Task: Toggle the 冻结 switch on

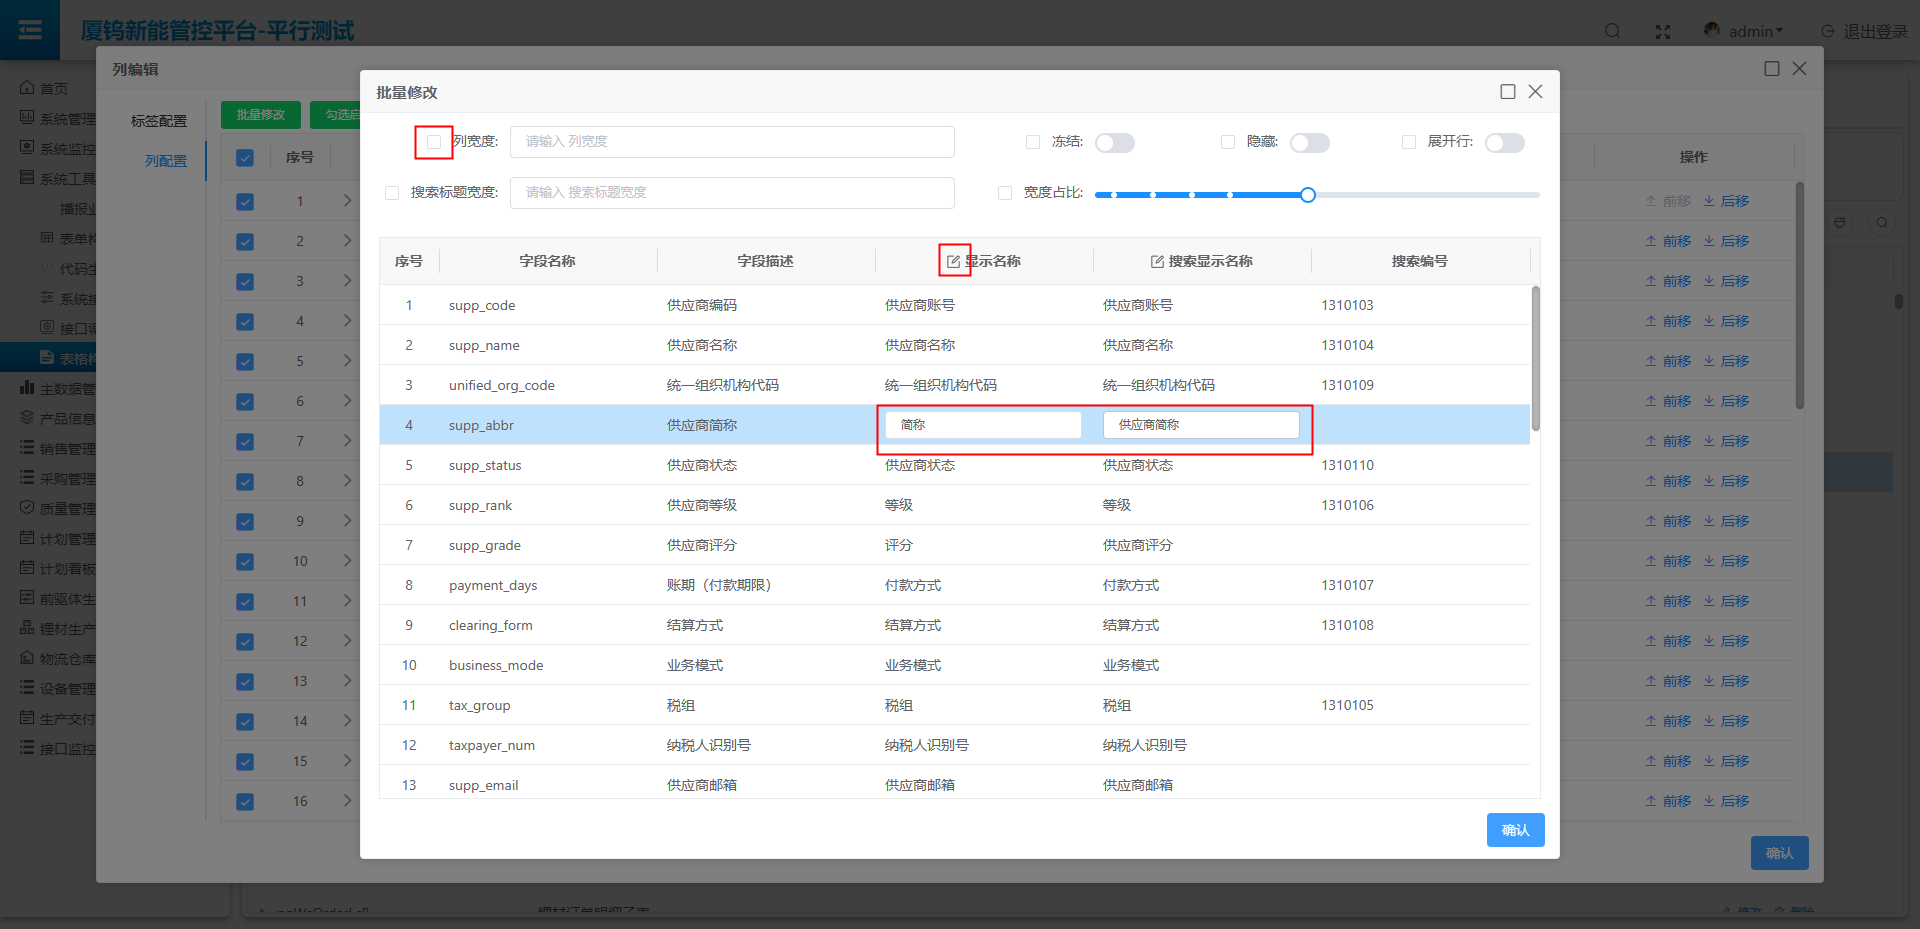Action: point(1114,143)
